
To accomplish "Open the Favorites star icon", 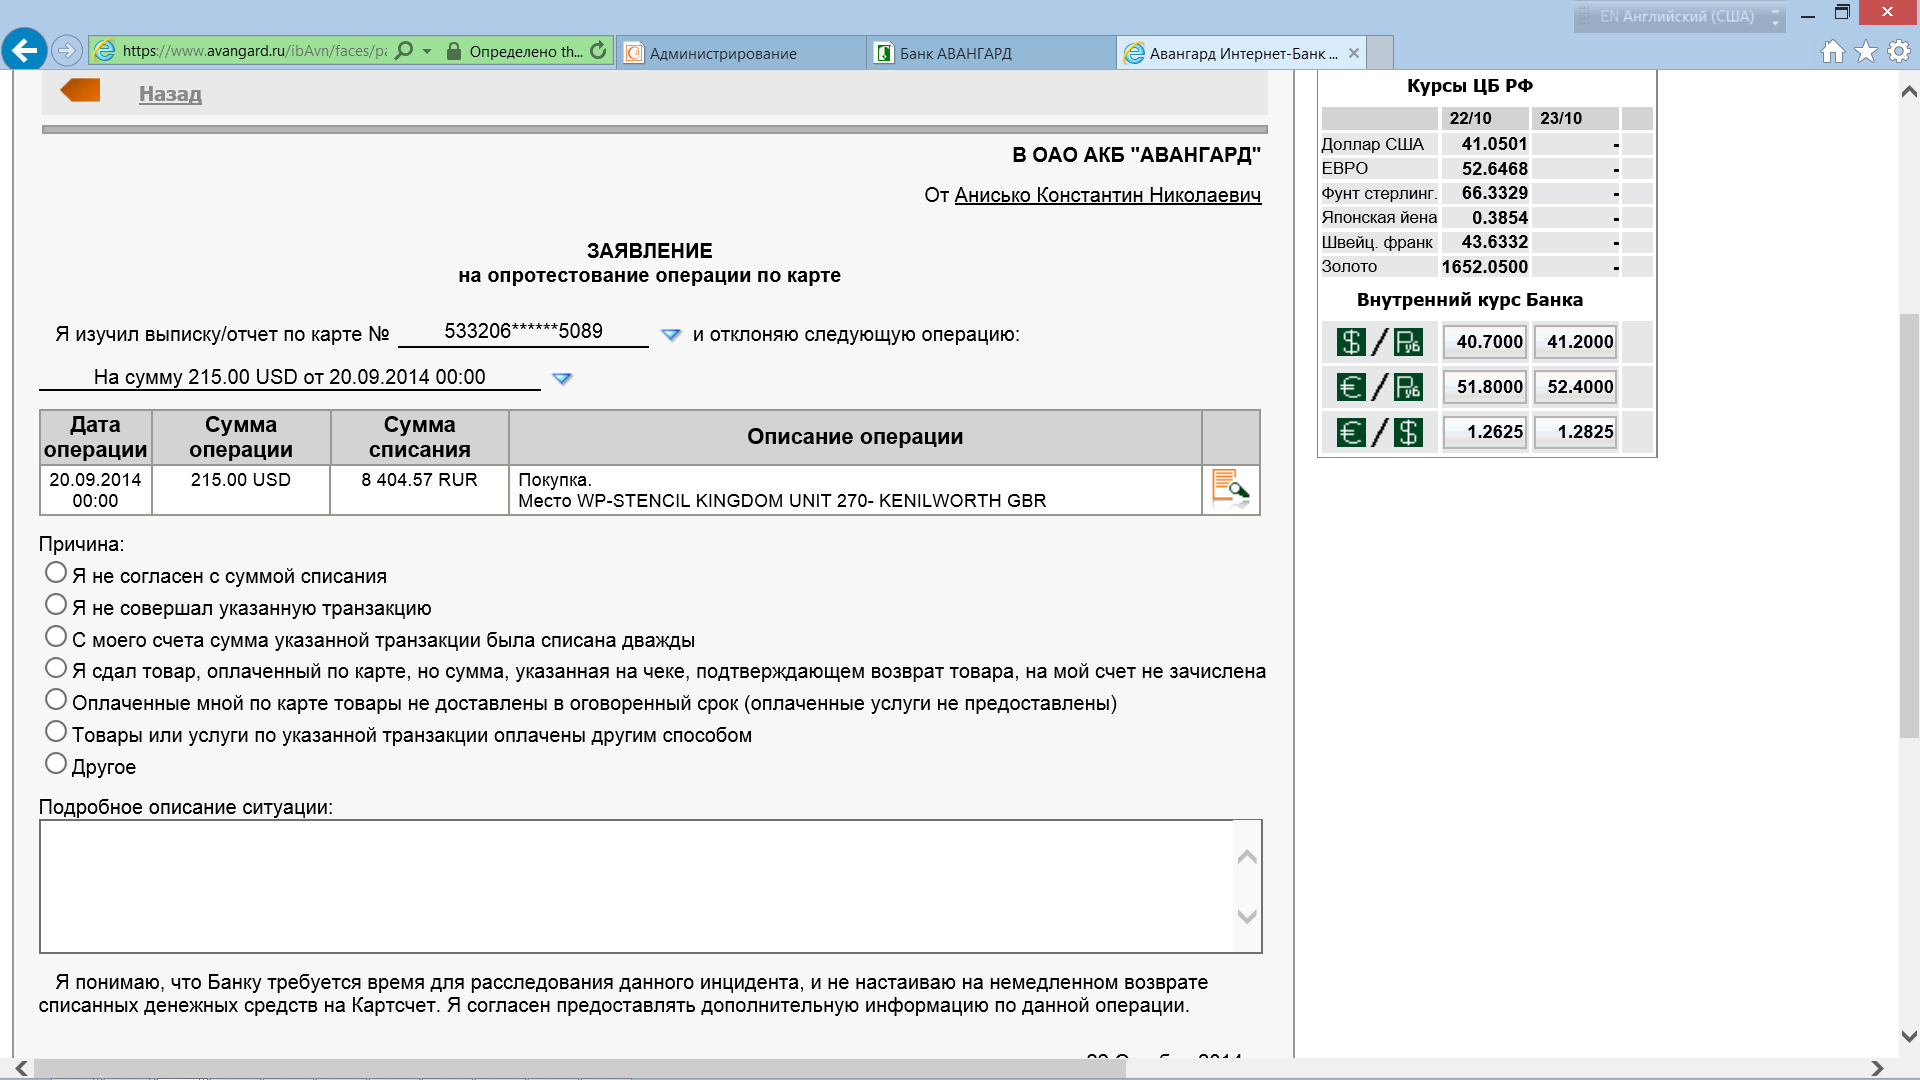I will pos(1865,51).
